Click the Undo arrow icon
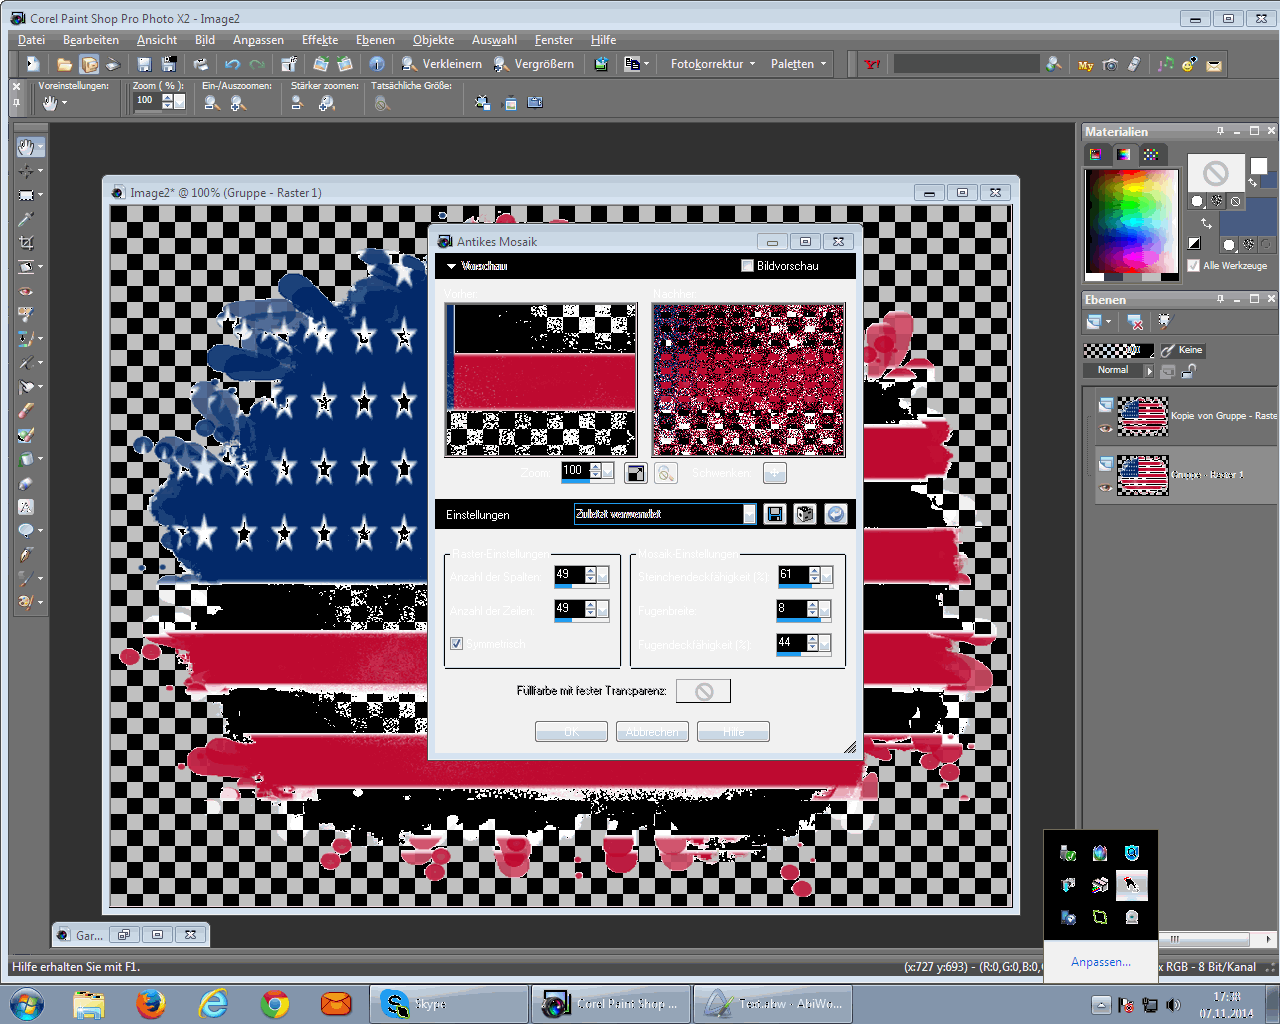1280x1024 pixels. tap(233, 64)
